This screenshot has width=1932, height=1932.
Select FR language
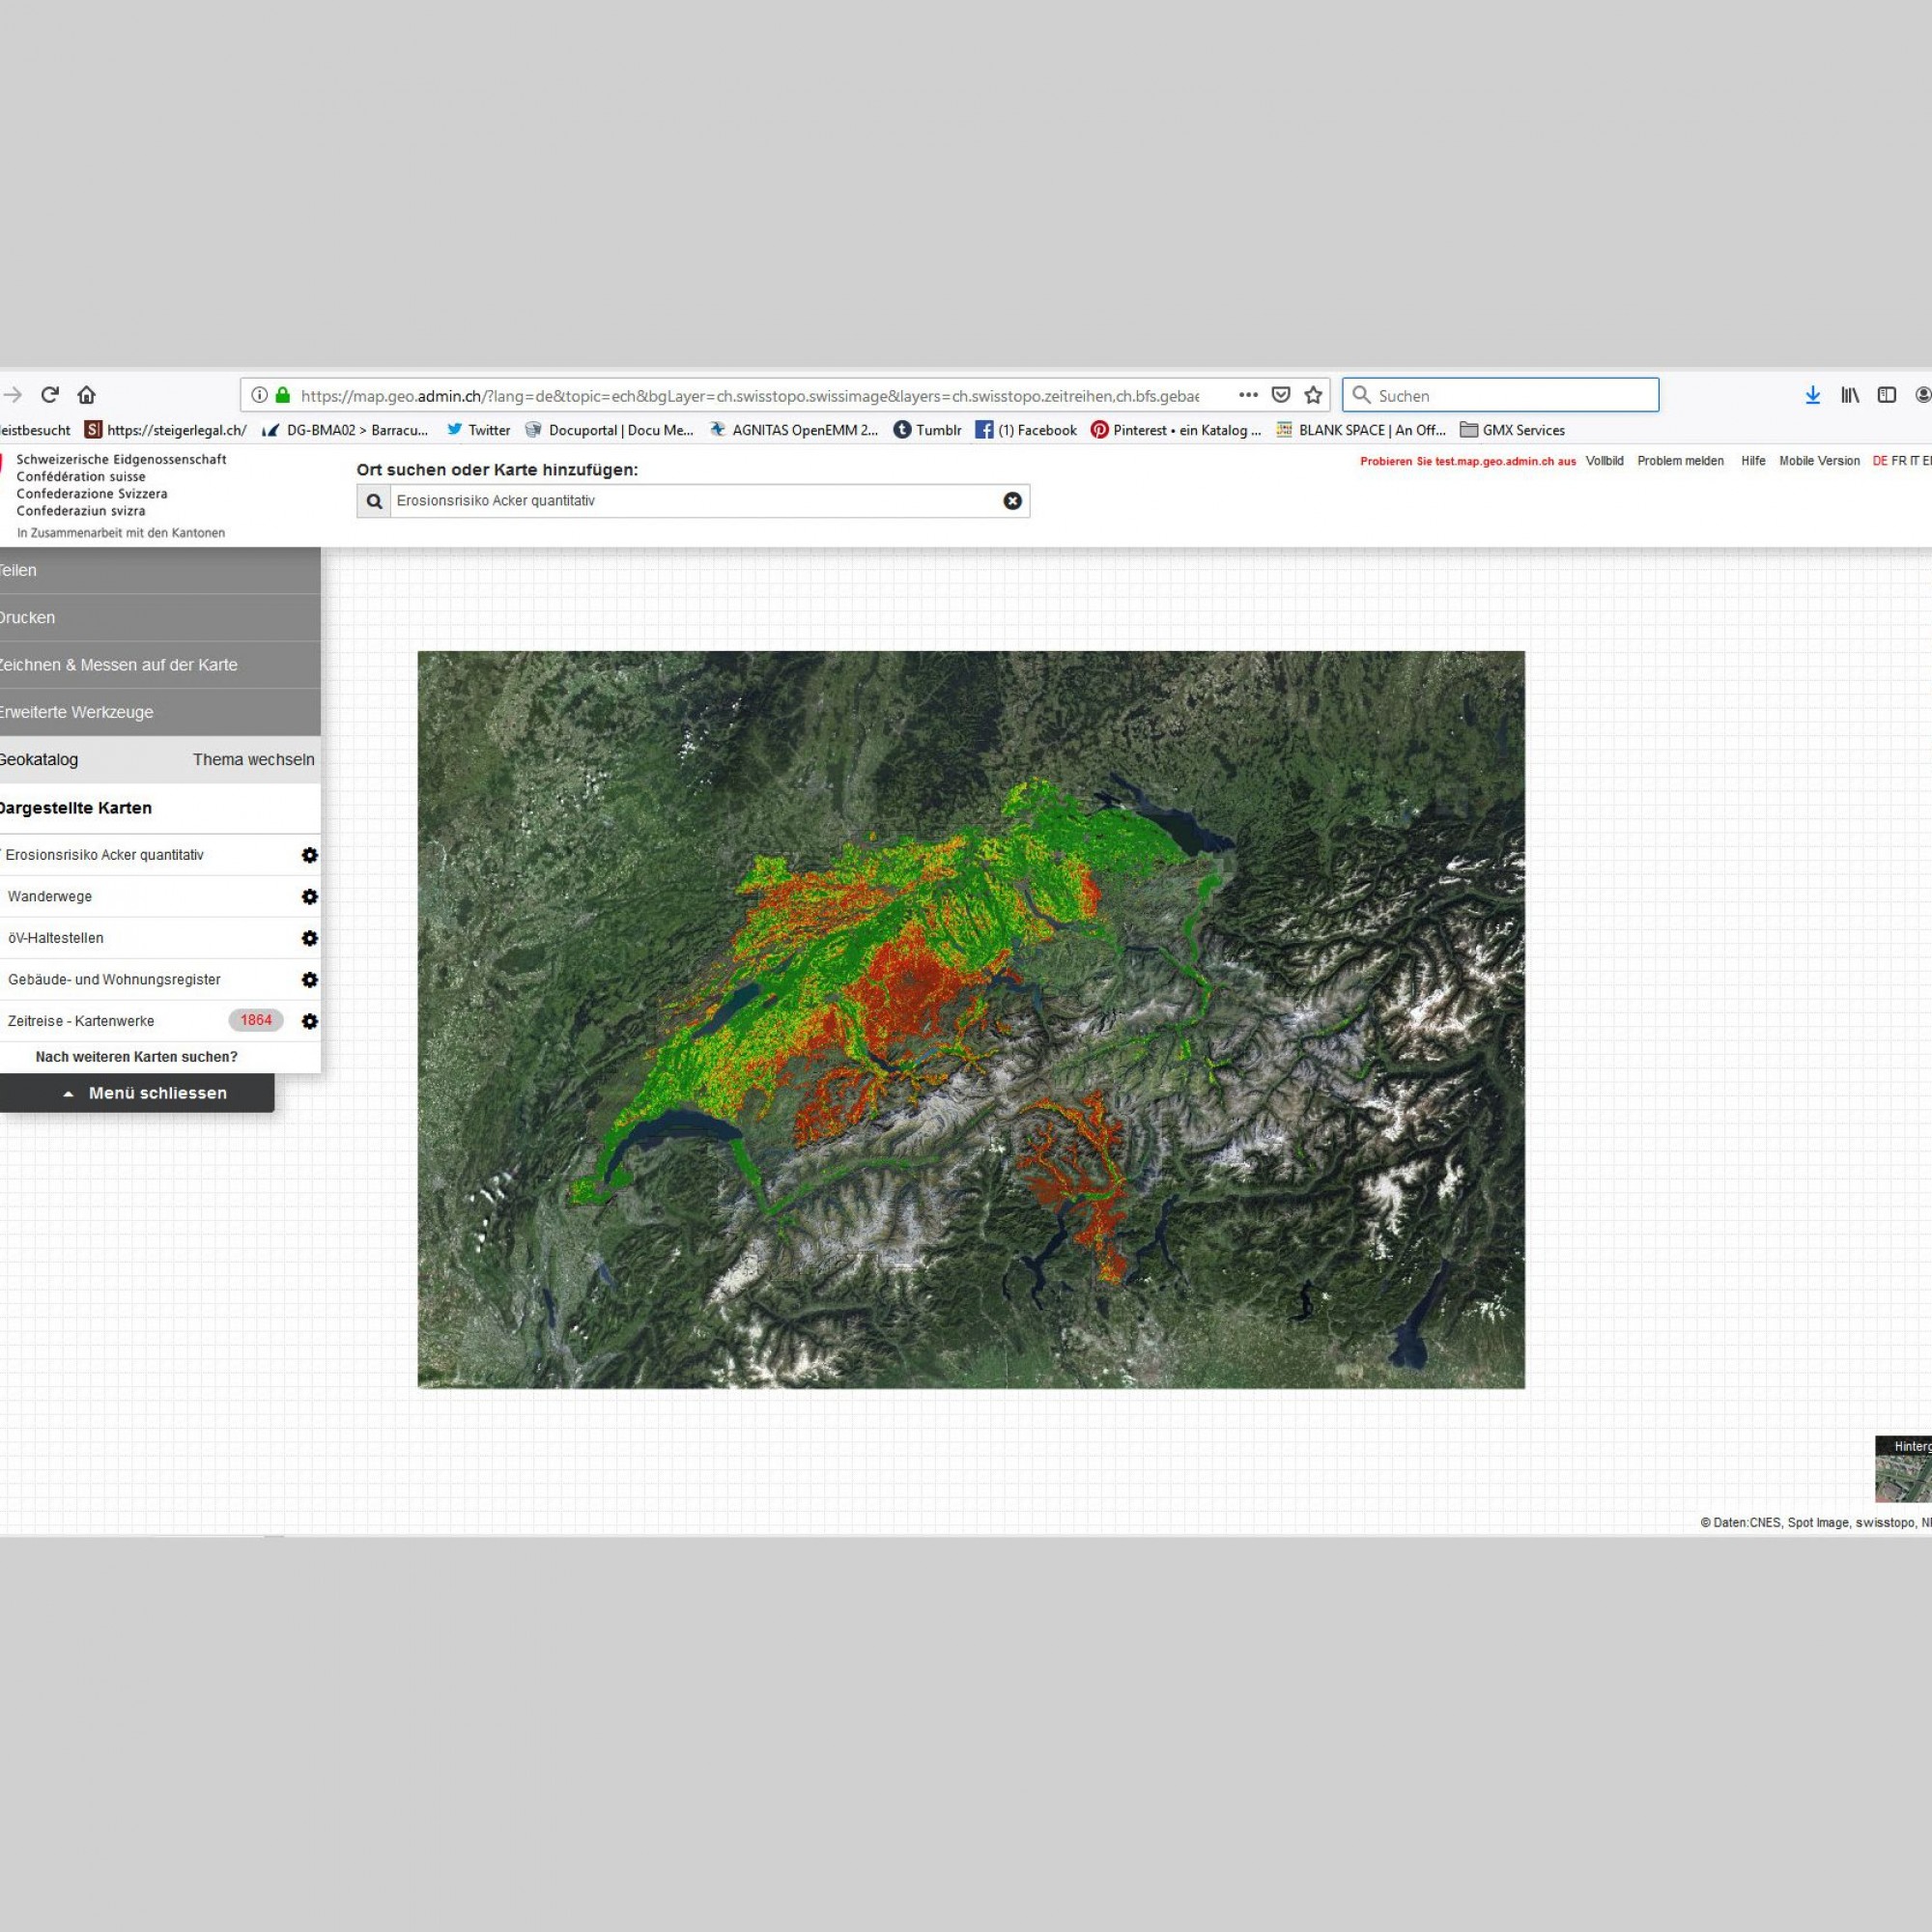pos(1898,461)
